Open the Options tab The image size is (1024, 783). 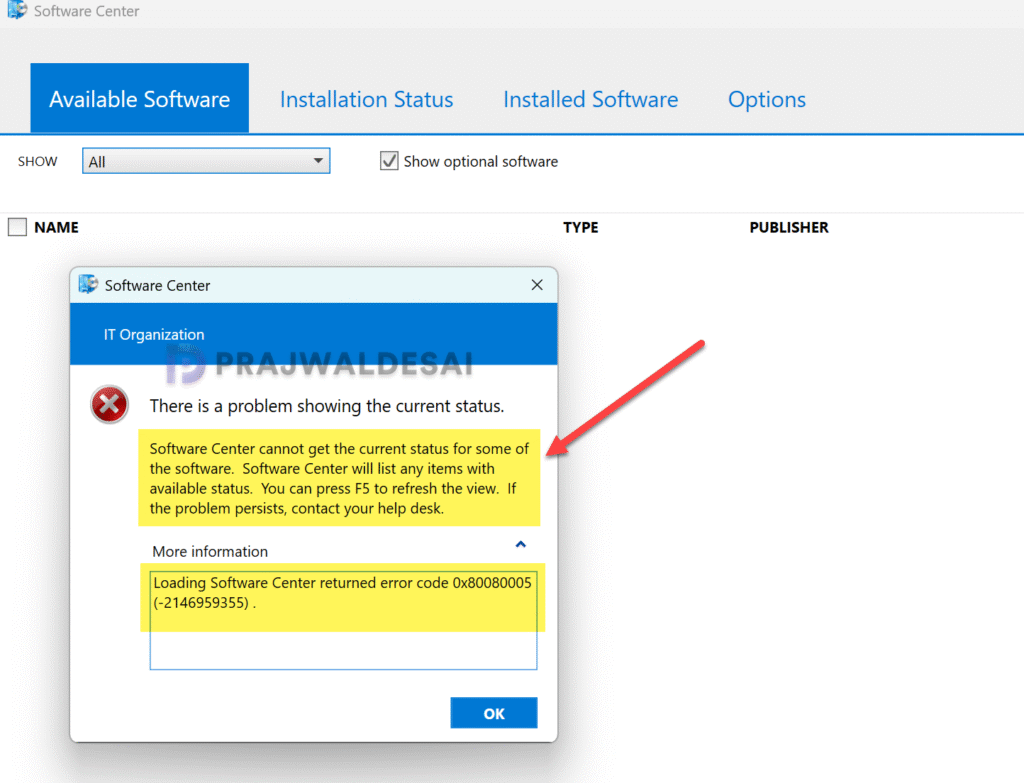[767, 99]
